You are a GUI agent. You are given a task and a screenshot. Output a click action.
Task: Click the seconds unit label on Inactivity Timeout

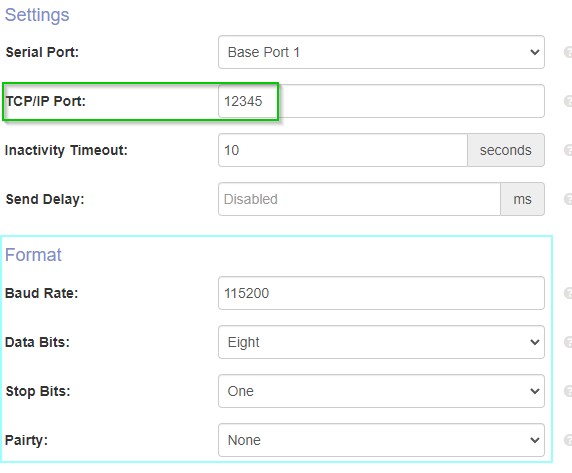tap(506, 150)
